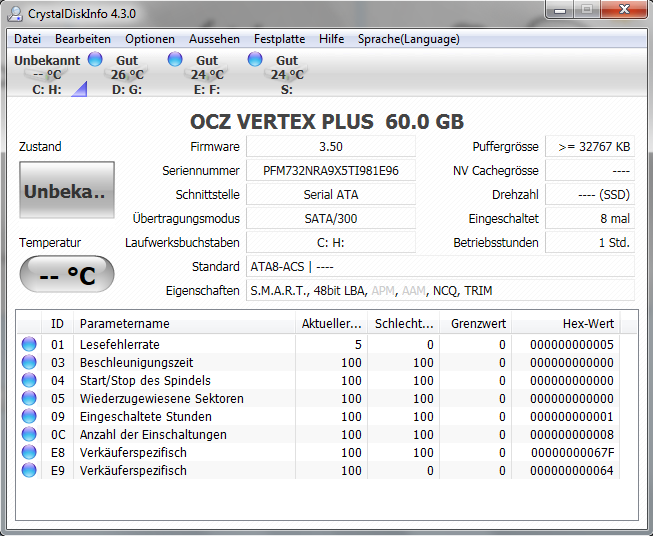This screenshot has height=536, width=653.
Task: Open the Festplatte menu
Action: click(279, 39)
